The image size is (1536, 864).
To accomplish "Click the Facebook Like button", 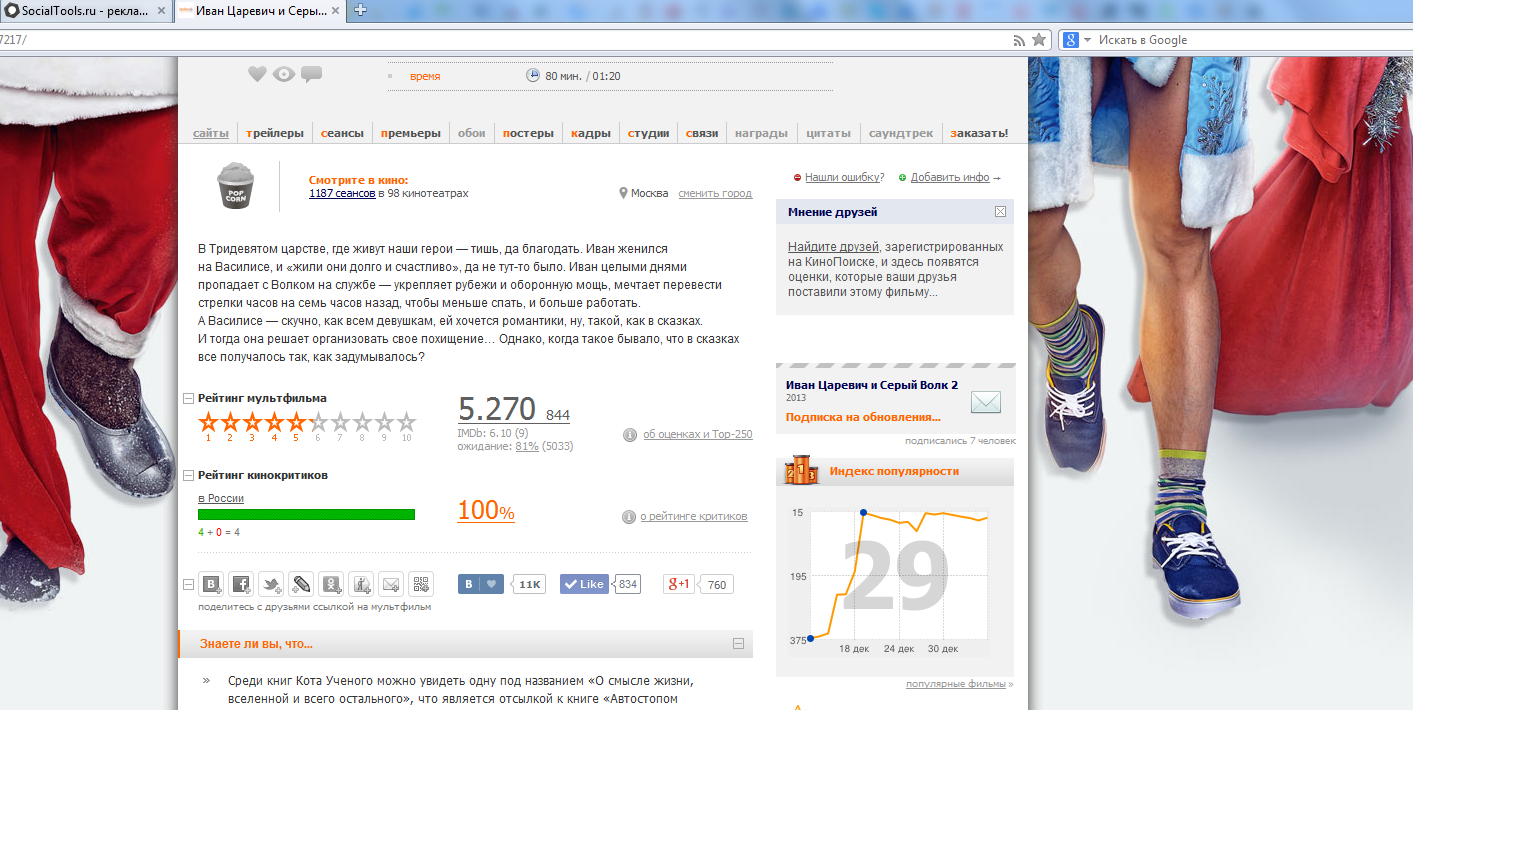I will click(584, 584).
